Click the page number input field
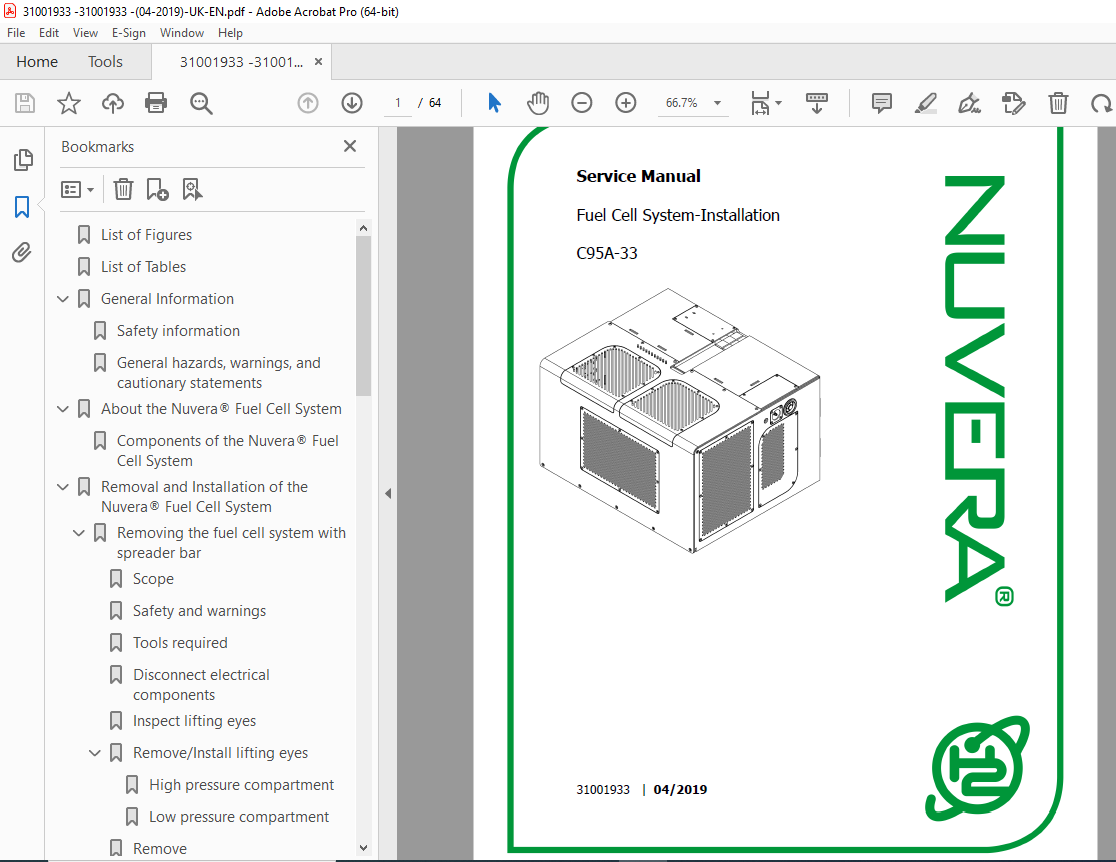The width and height of the screenshot is (1116, 862). (x=398, y=103)
